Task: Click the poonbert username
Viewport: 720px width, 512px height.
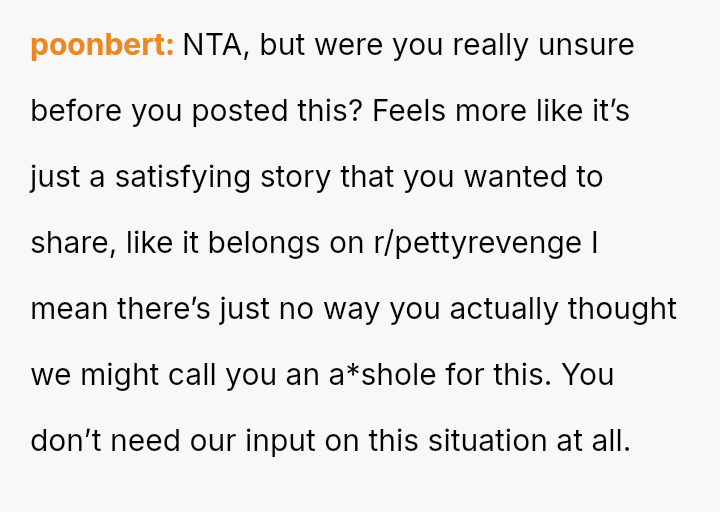Action: (x=102, y=46)
